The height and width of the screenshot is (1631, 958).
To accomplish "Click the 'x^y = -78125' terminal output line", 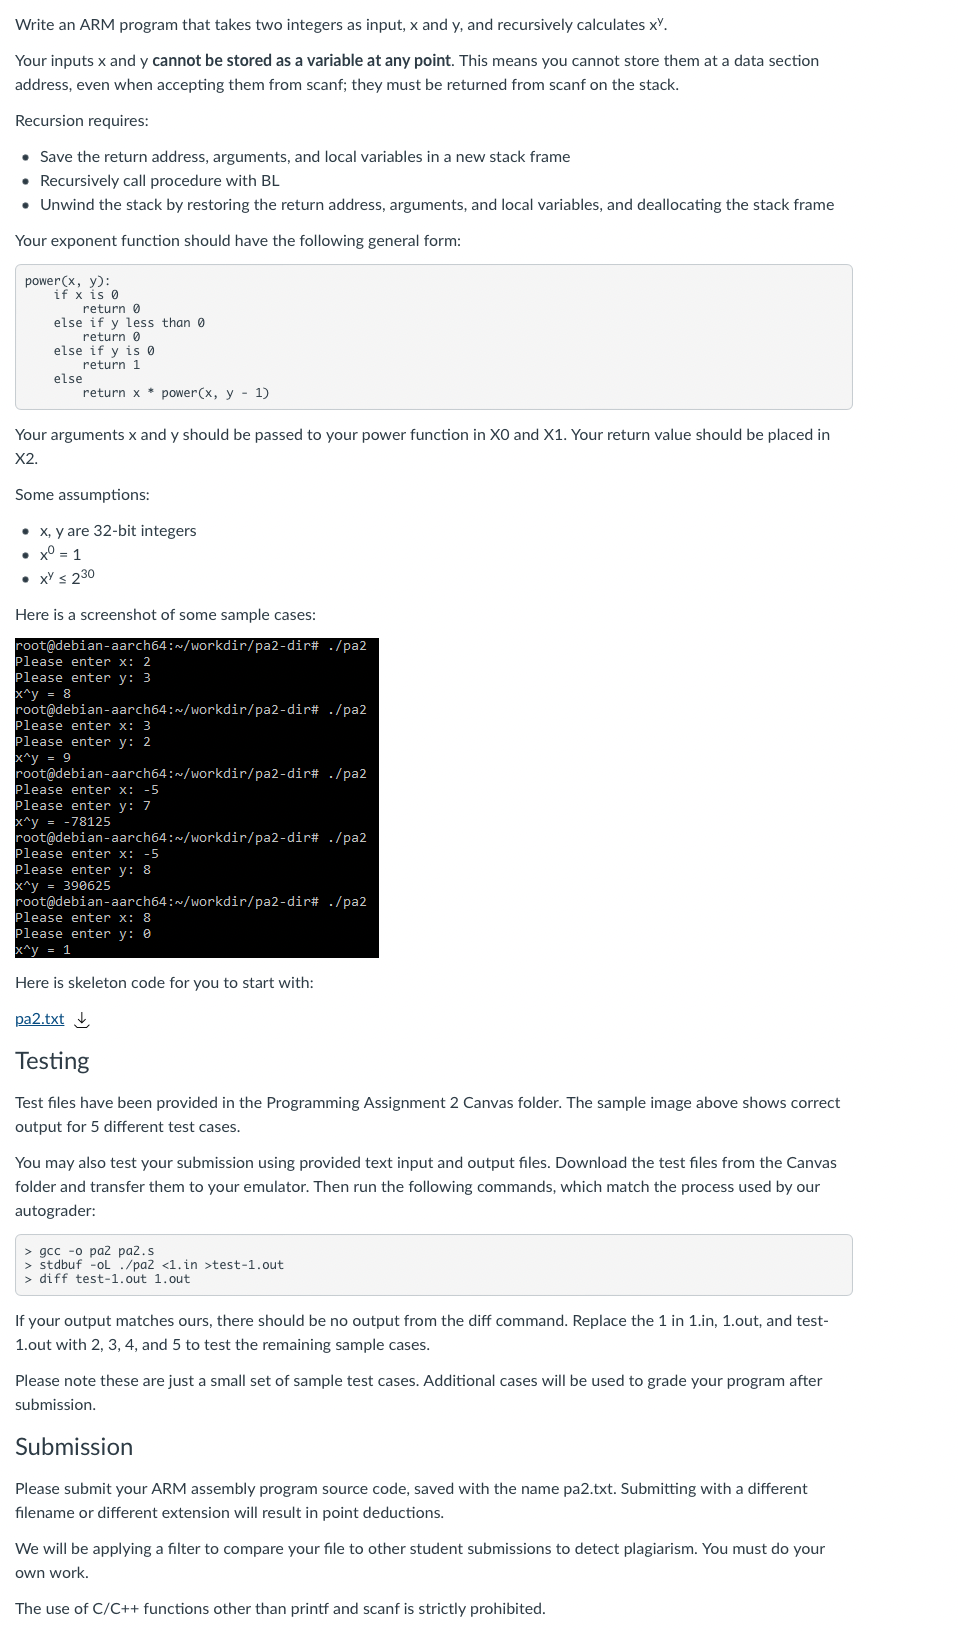I will pyautogui.click(x=63, y=822).
